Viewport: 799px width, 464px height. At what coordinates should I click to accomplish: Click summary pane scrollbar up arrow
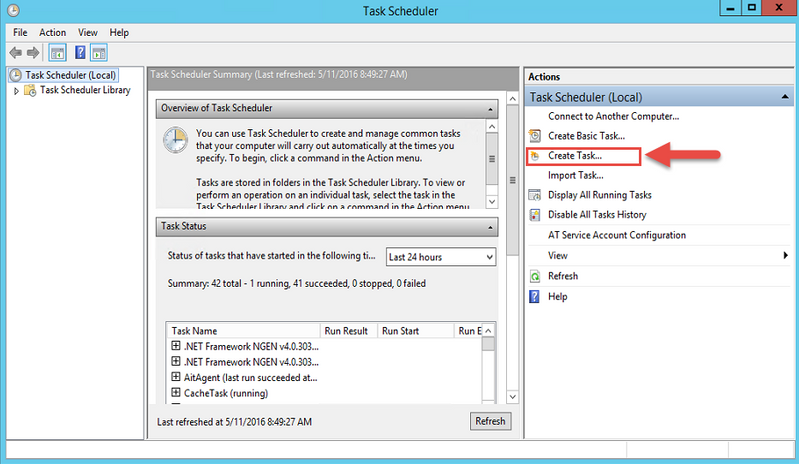pyautogui.click(x=513, y=98)
